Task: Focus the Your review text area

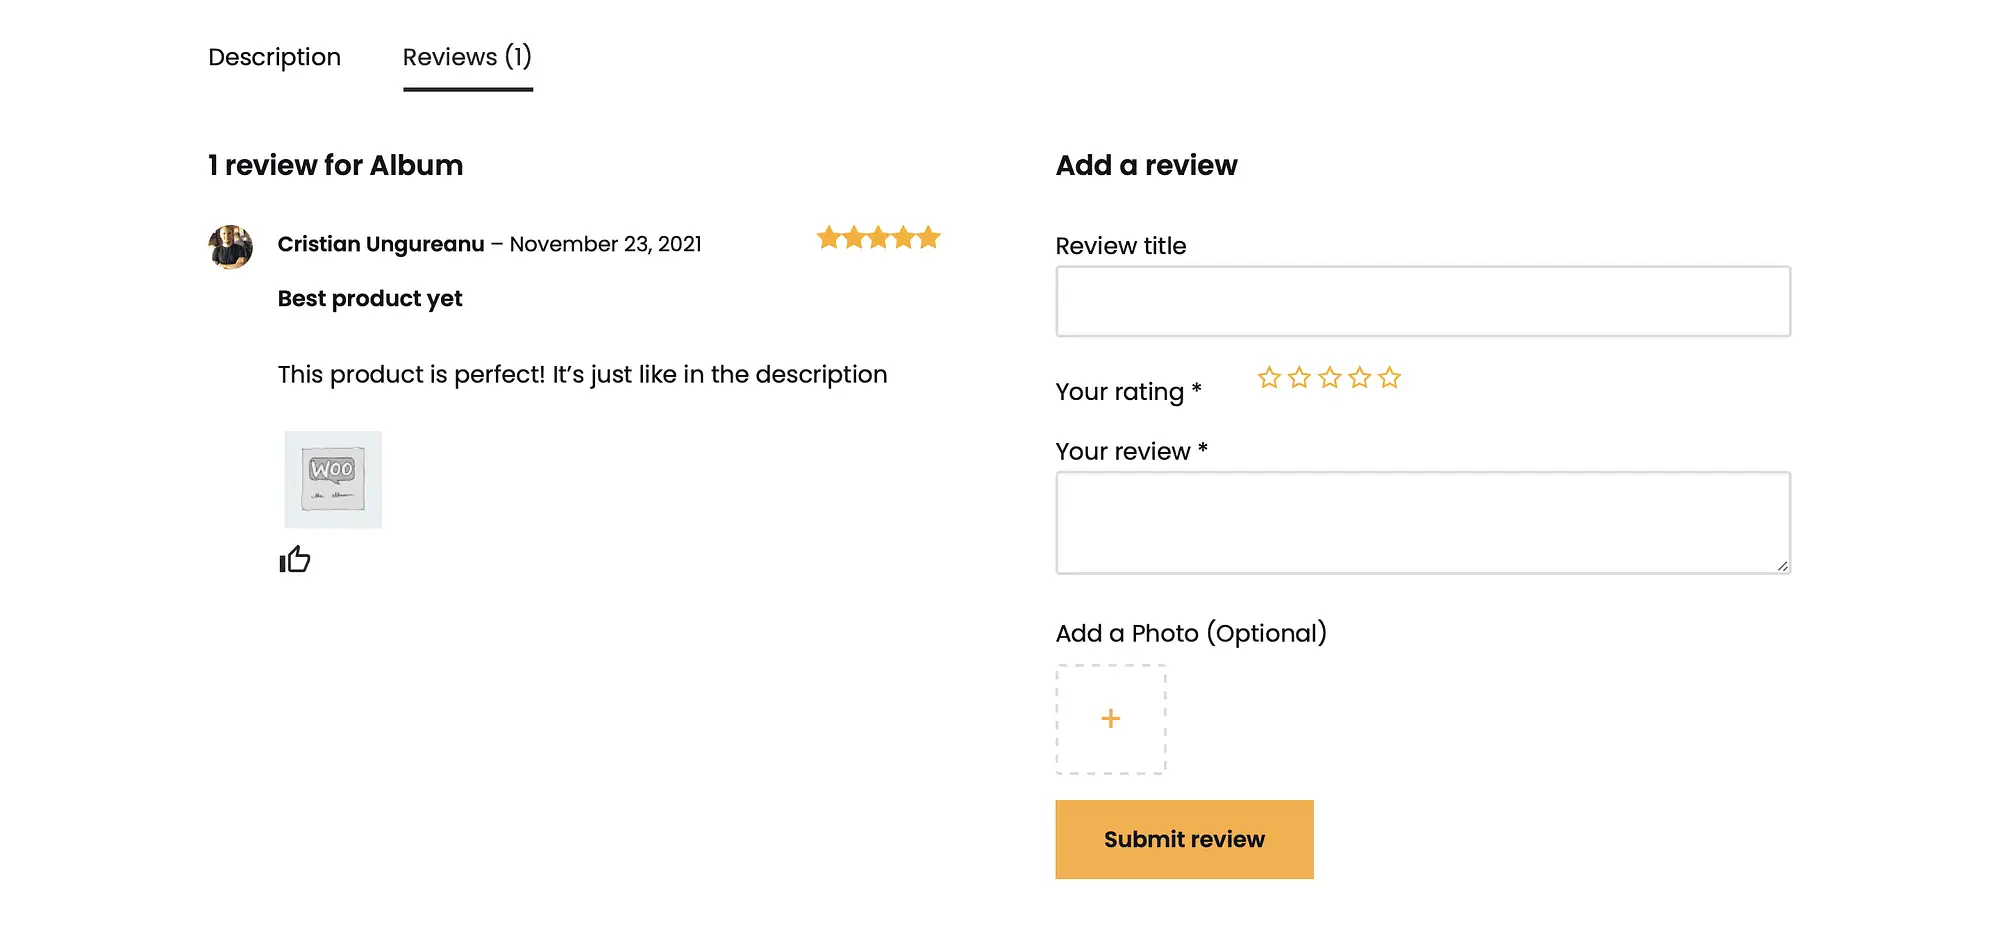Action: 1423,523
